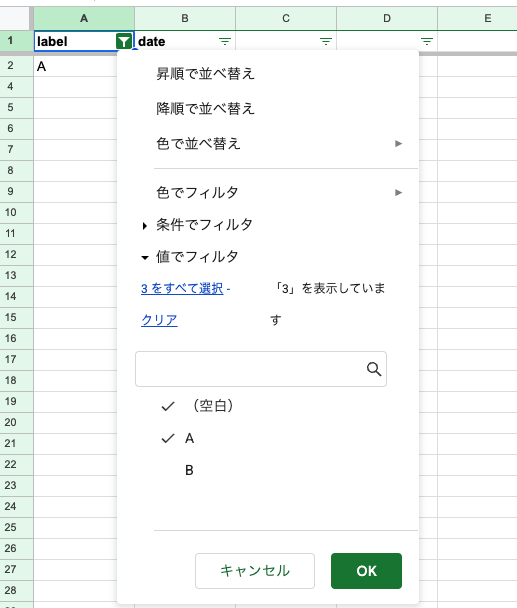This screenshot has width=517, height=608.
Task: Open the filter icon in column D header cell
Action: pos(427,41)
